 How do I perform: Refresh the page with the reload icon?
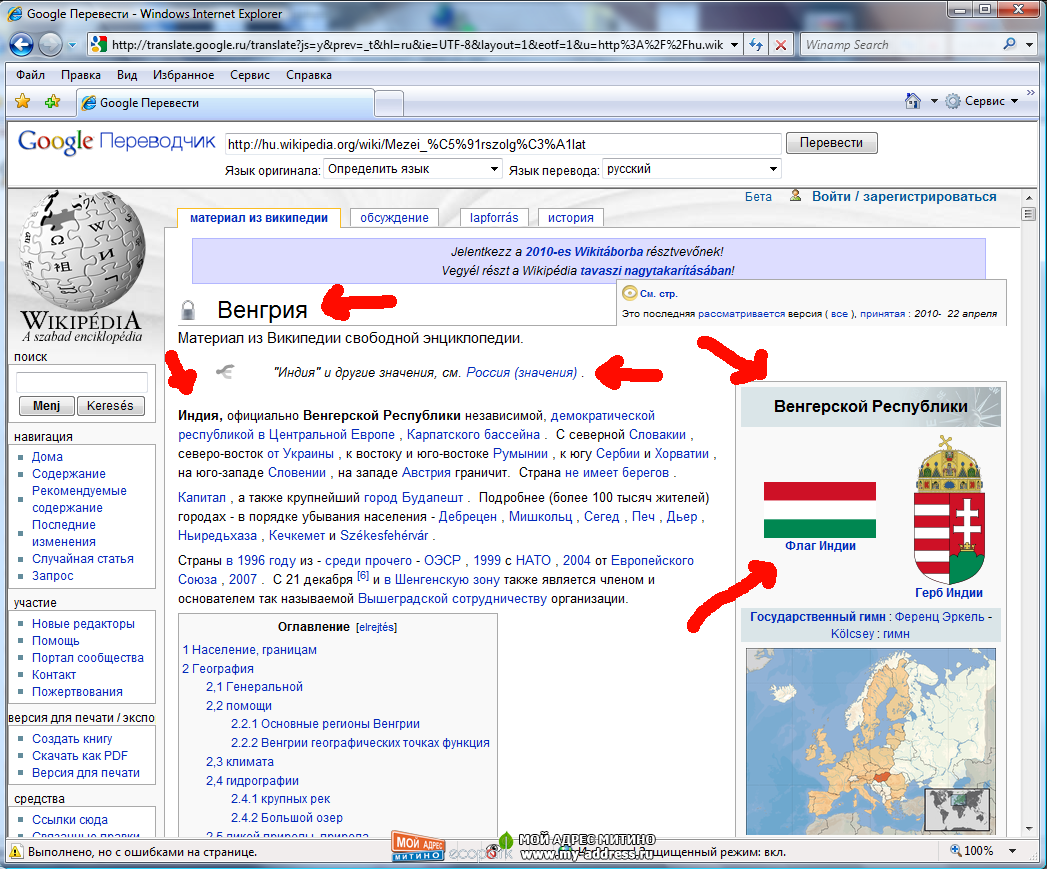coord(756,45)
